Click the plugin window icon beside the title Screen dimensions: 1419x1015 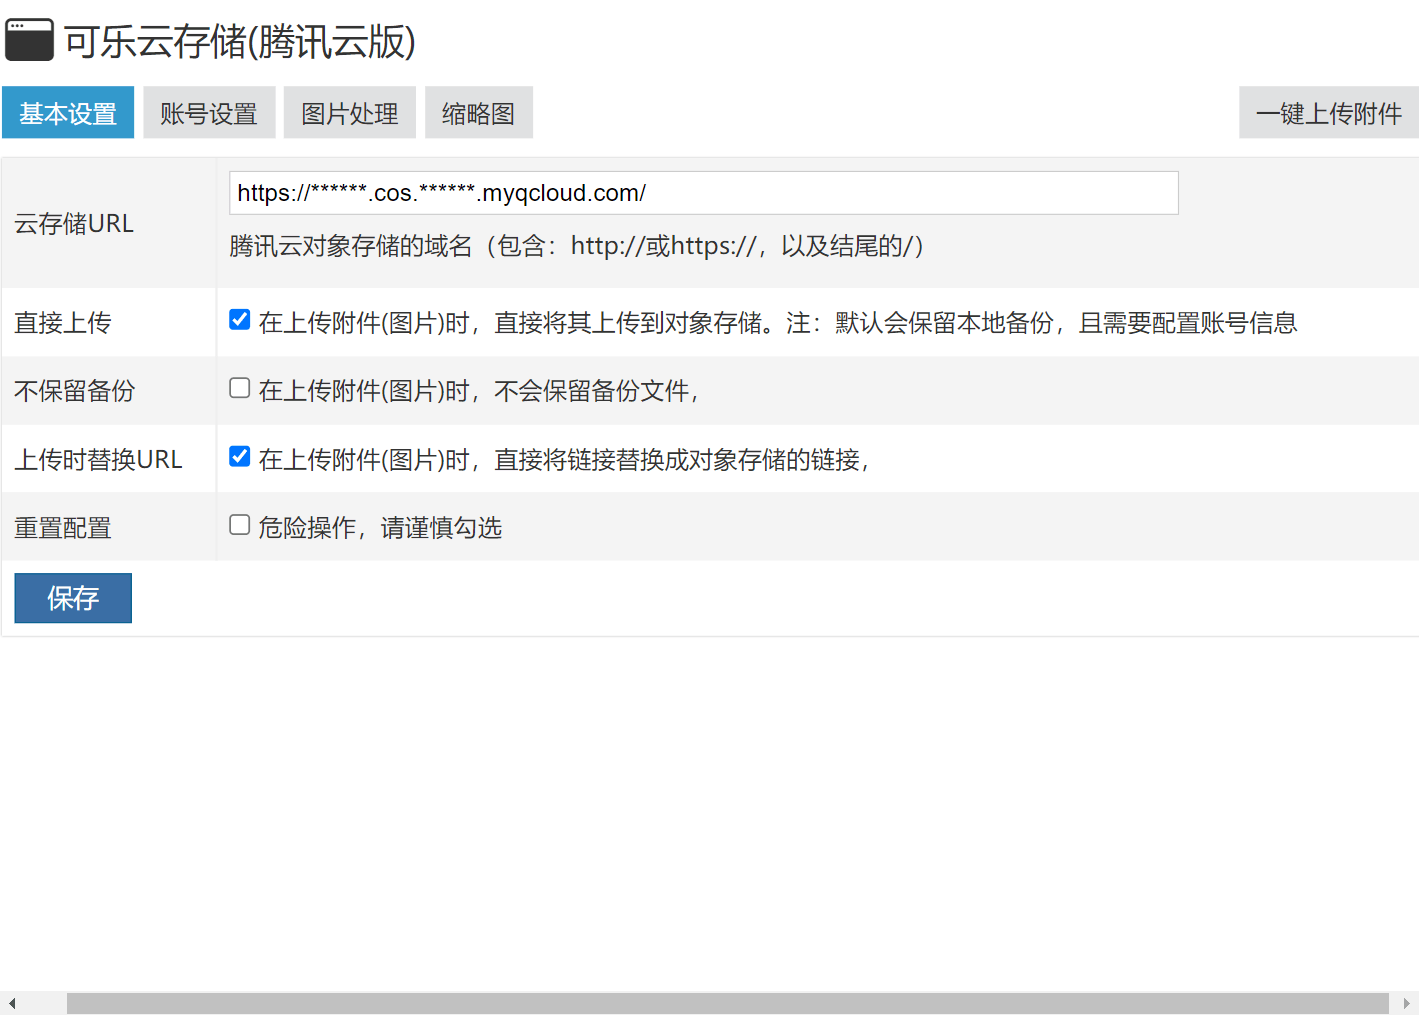tap(29, 40)
